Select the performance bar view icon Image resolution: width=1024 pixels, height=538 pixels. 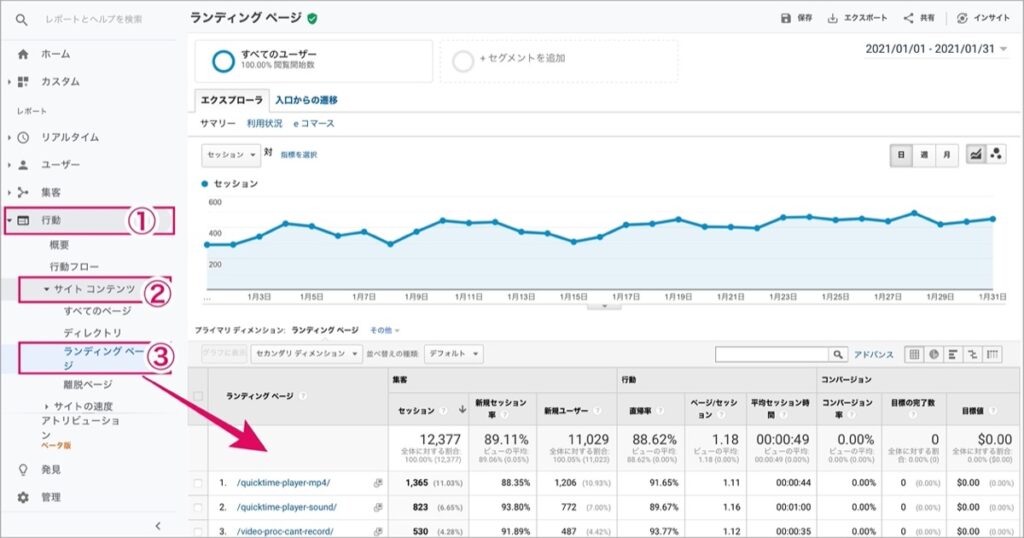[x=953, y=354]
